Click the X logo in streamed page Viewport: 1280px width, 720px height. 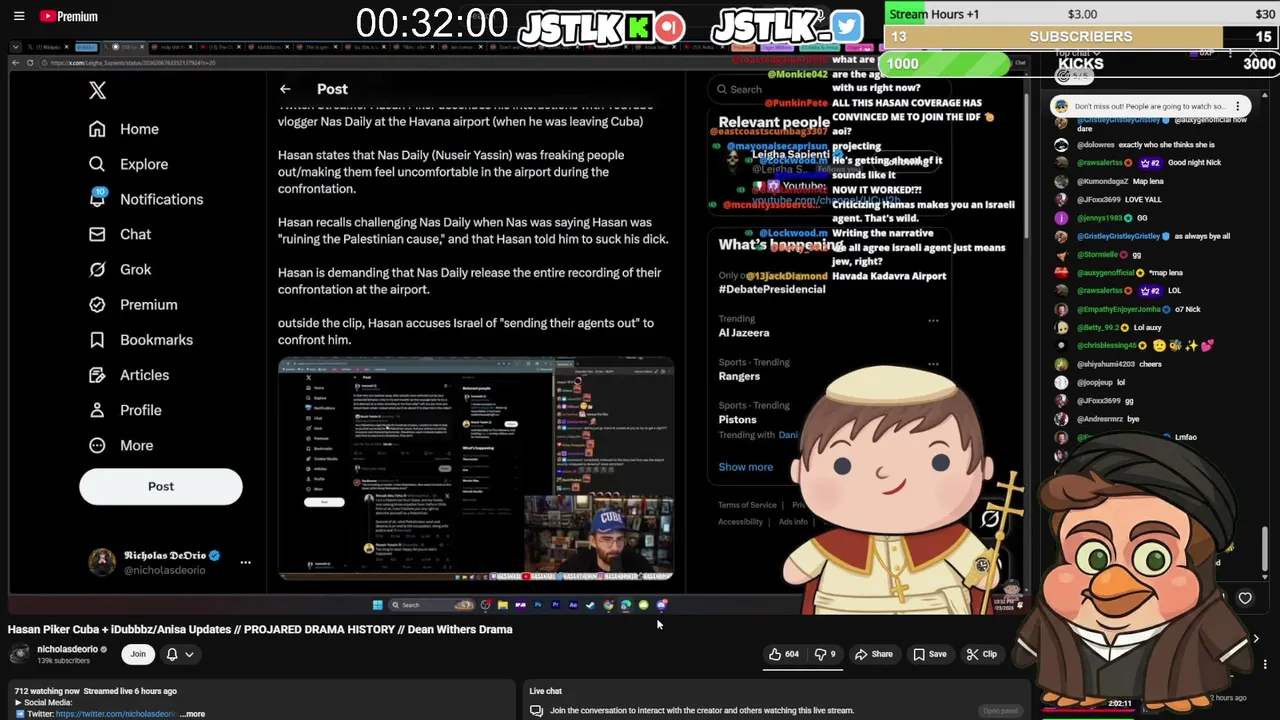click(97, 90)
